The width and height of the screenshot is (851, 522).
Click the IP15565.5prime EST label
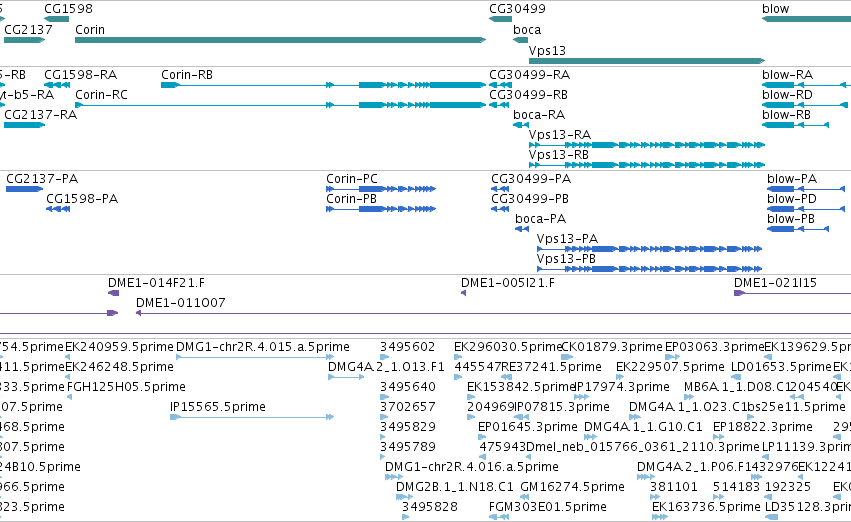(218, 407)
